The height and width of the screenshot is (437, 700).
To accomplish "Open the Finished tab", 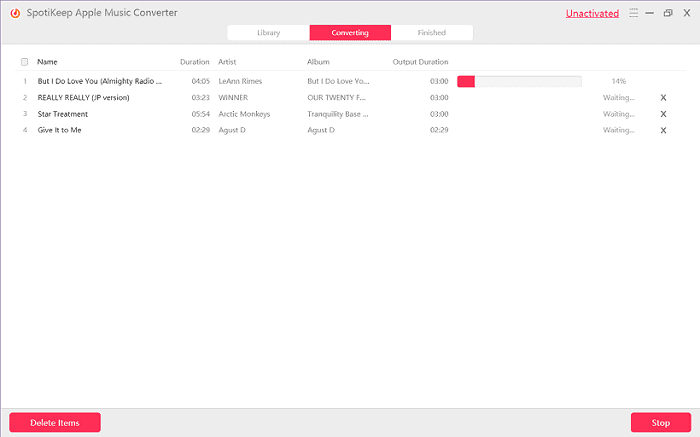I will pyautogui.click(x=432, y=33).
